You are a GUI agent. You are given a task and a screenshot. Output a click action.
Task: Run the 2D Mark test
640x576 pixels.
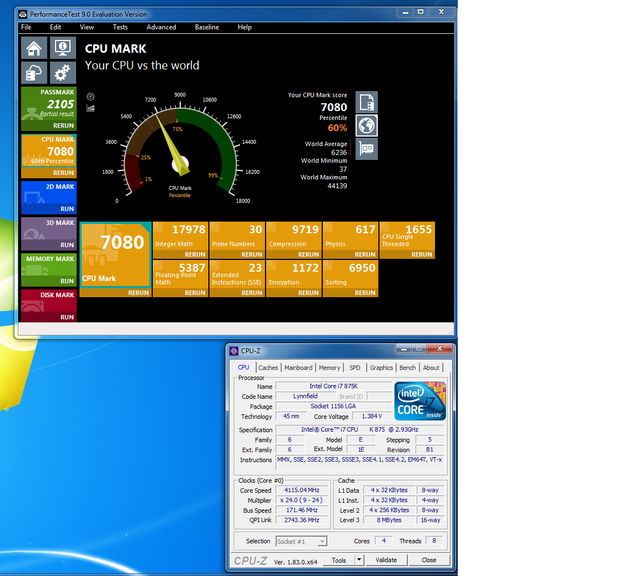[67, 209]
